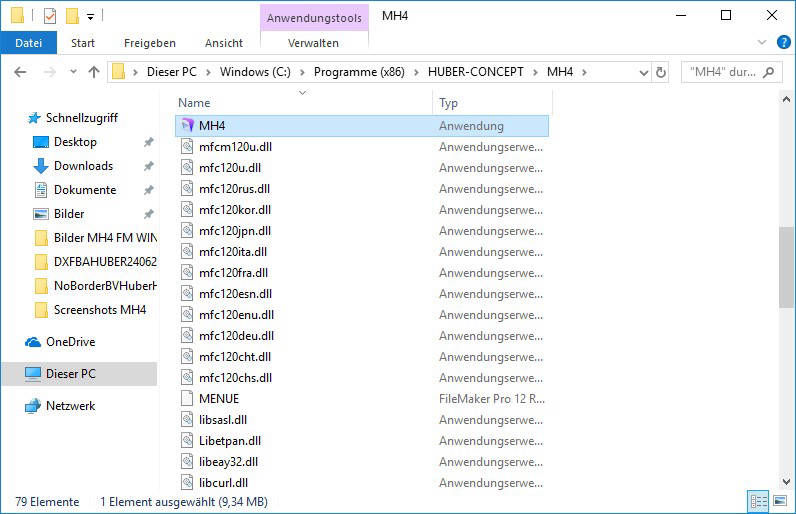Click the MH4 application icon
Viewport: 796px width, 514px height.
pos(187,126)
